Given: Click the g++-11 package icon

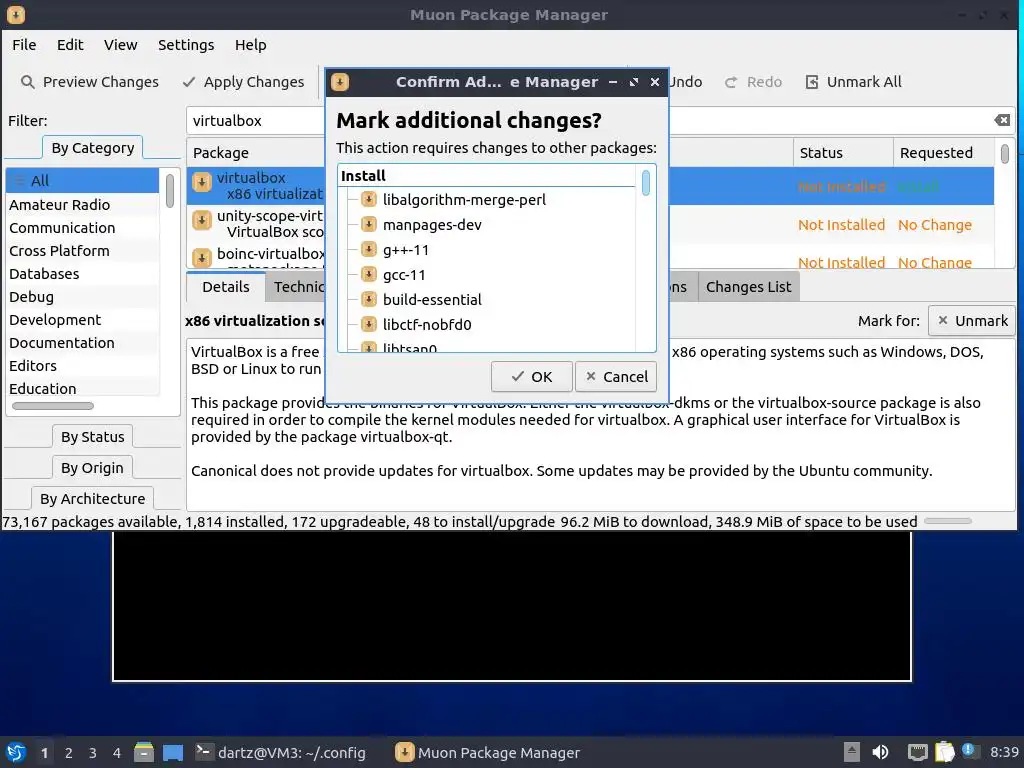Looking at the screenshot, I should coord(369,249).
